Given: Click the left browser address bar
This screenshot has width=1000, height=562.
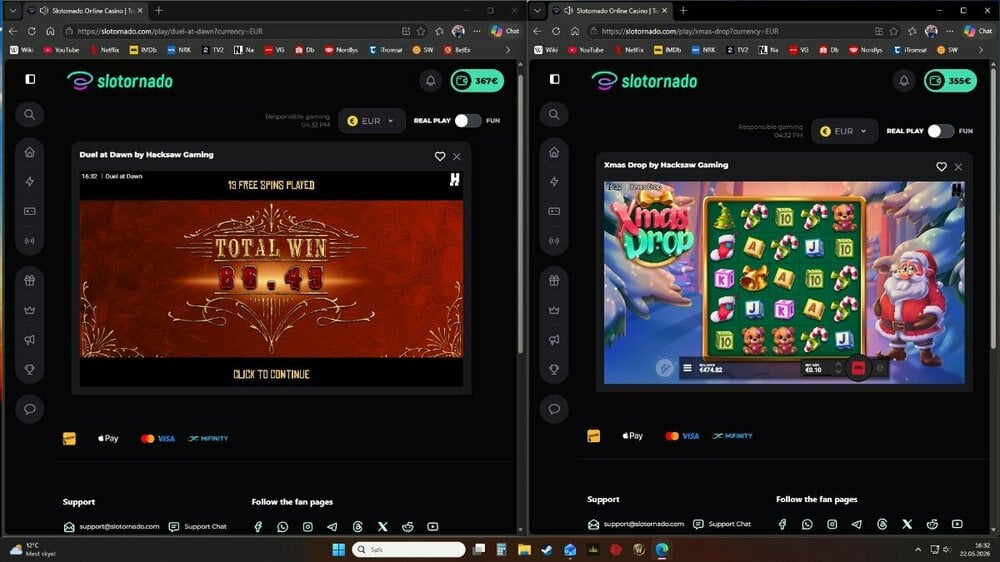Looking at the screenshot, I should coord(230,31).
